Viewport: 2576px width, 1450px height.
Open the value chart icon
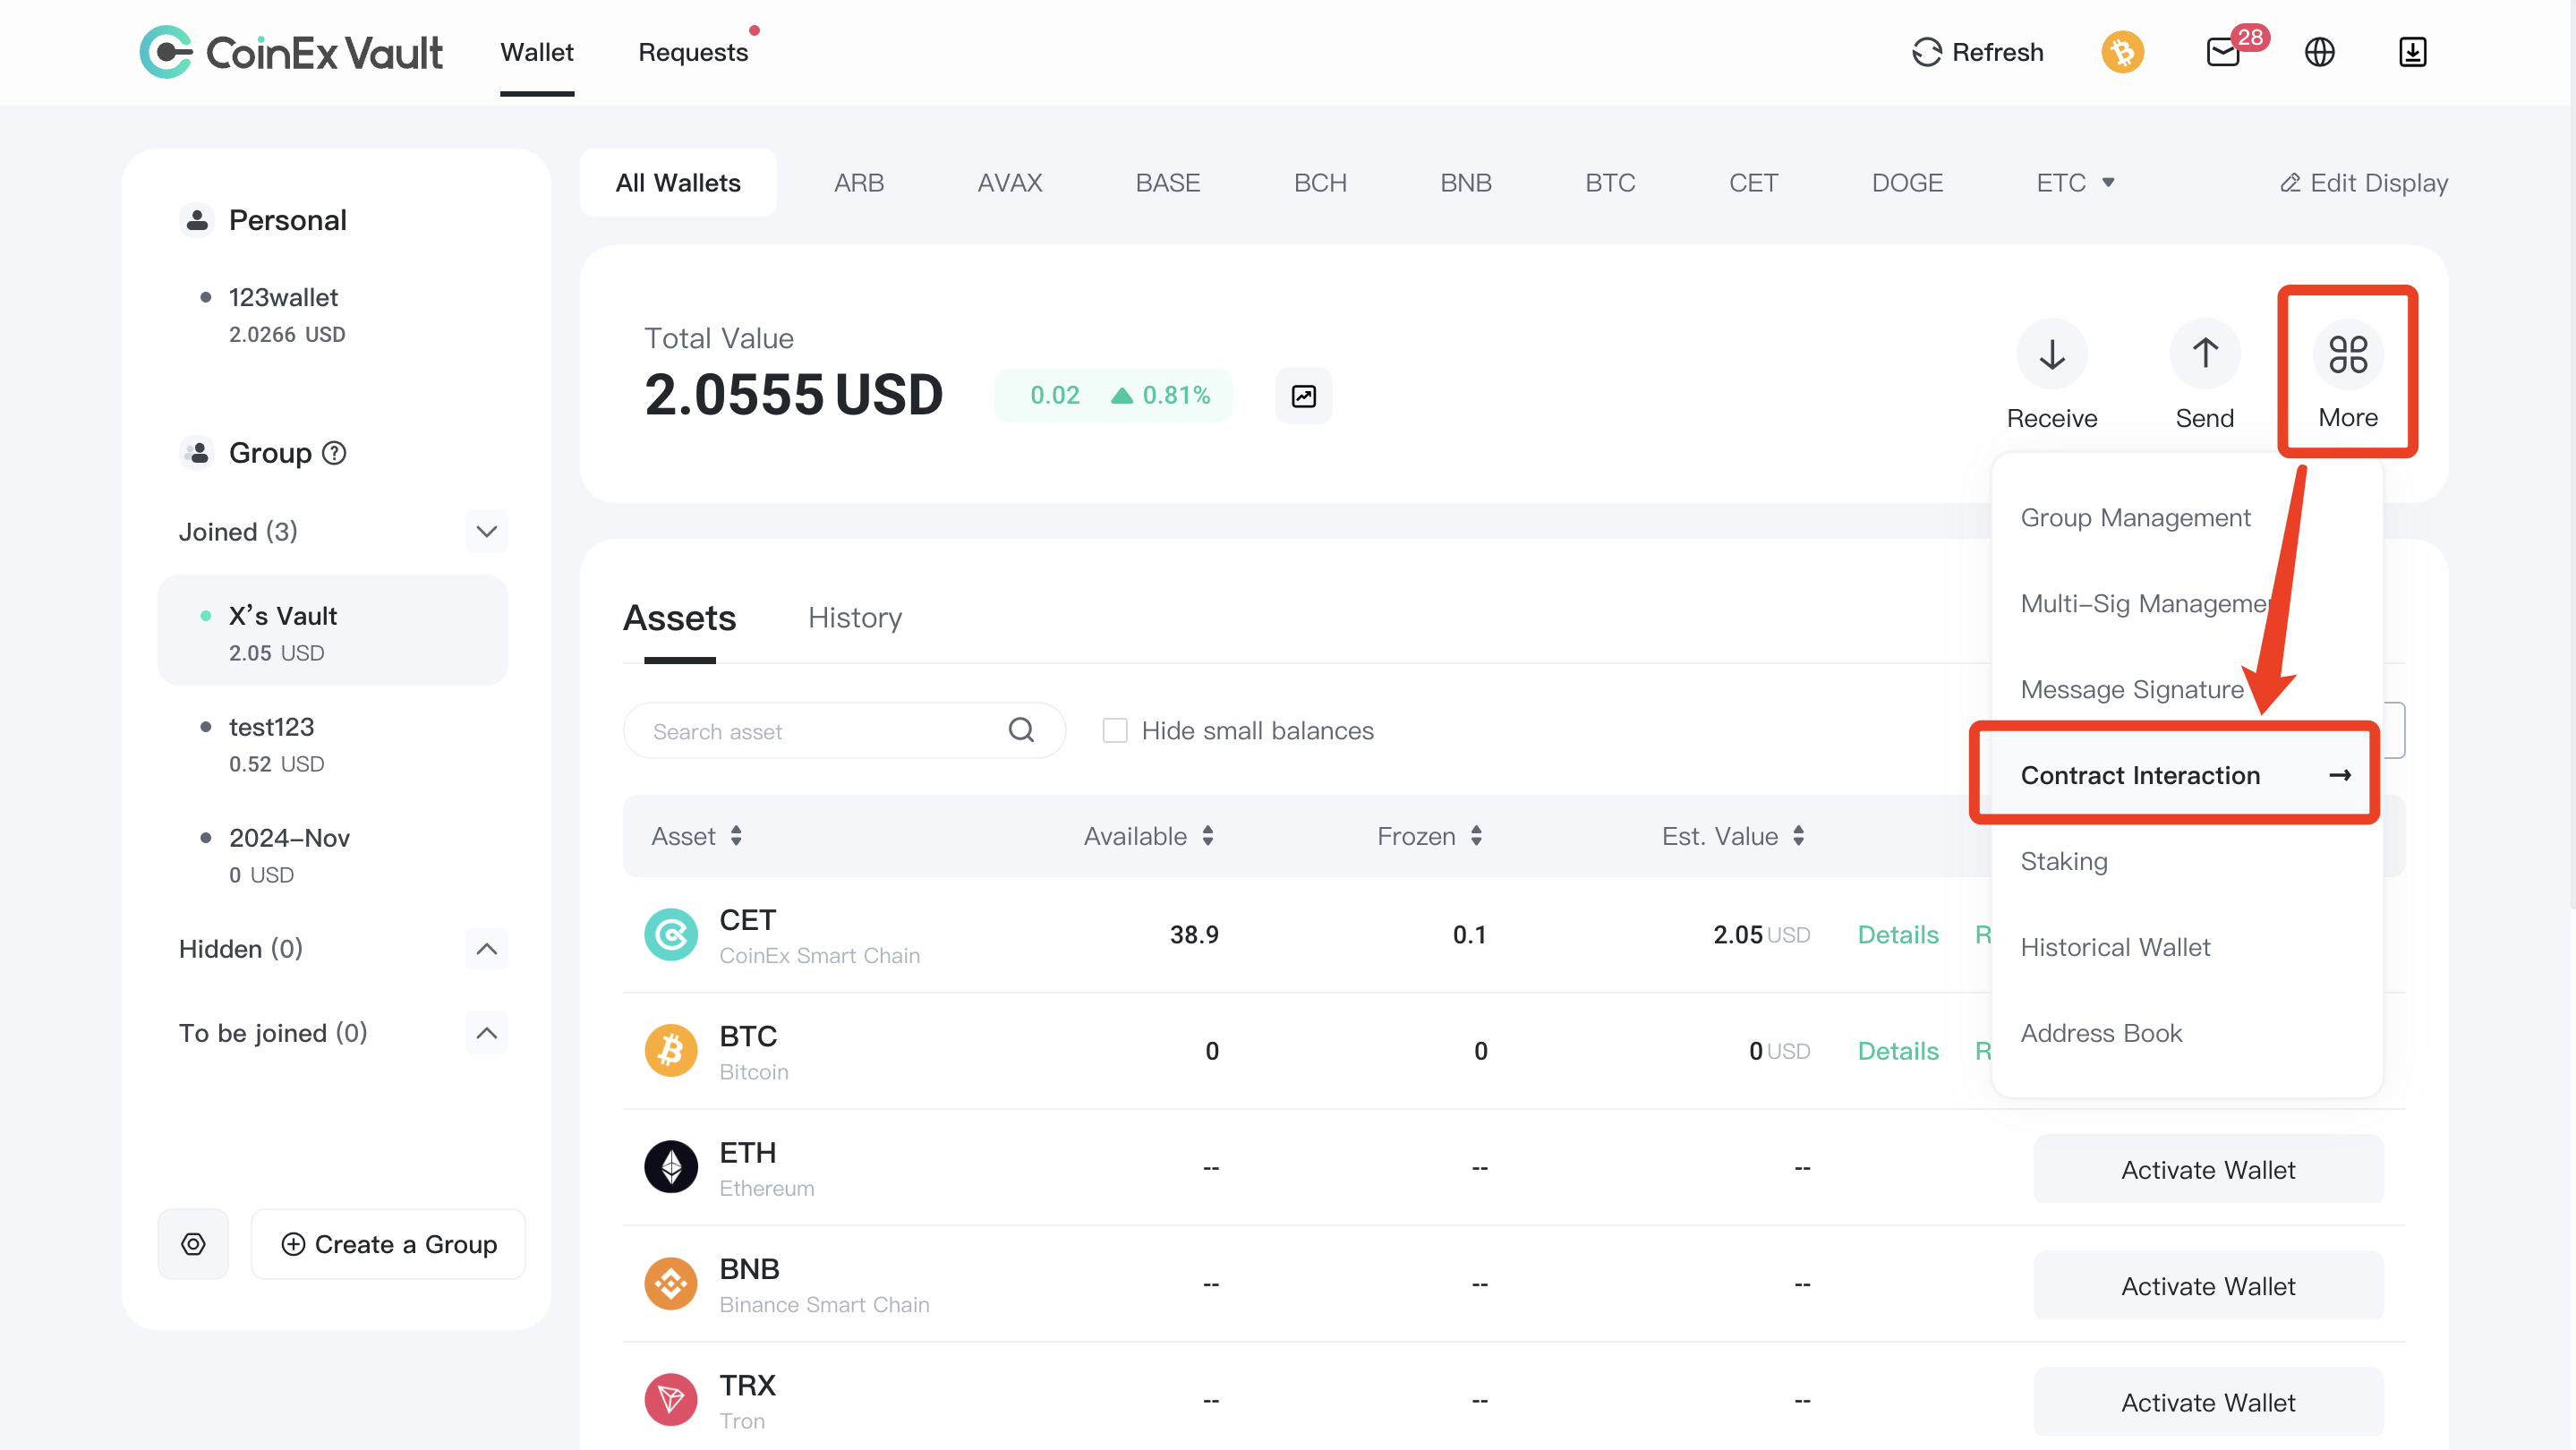[x=1304, y=396]
